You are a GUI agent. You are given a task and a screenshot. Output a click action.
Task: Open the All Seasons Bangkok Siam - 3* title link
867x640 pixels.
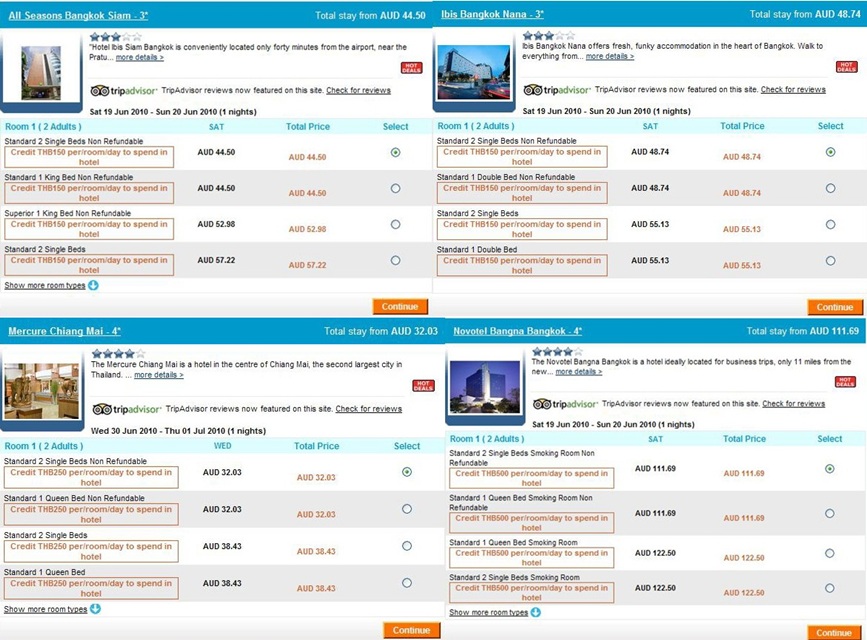pyautogui.click(x=78, y=15)
